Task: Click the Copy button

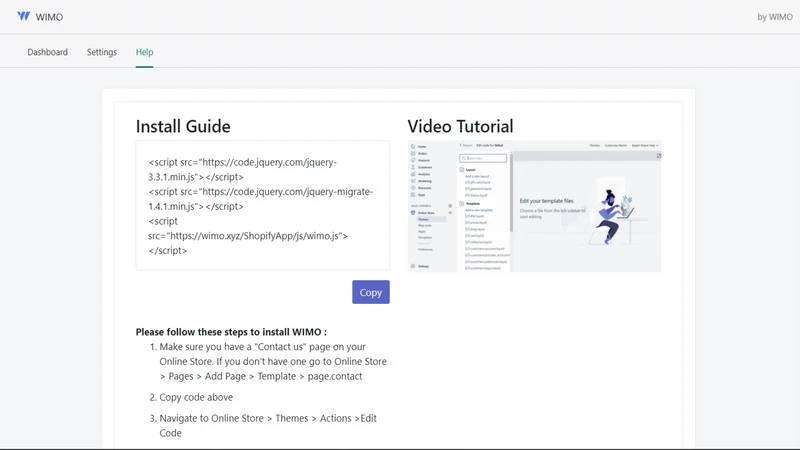Action: pos(371,292)
